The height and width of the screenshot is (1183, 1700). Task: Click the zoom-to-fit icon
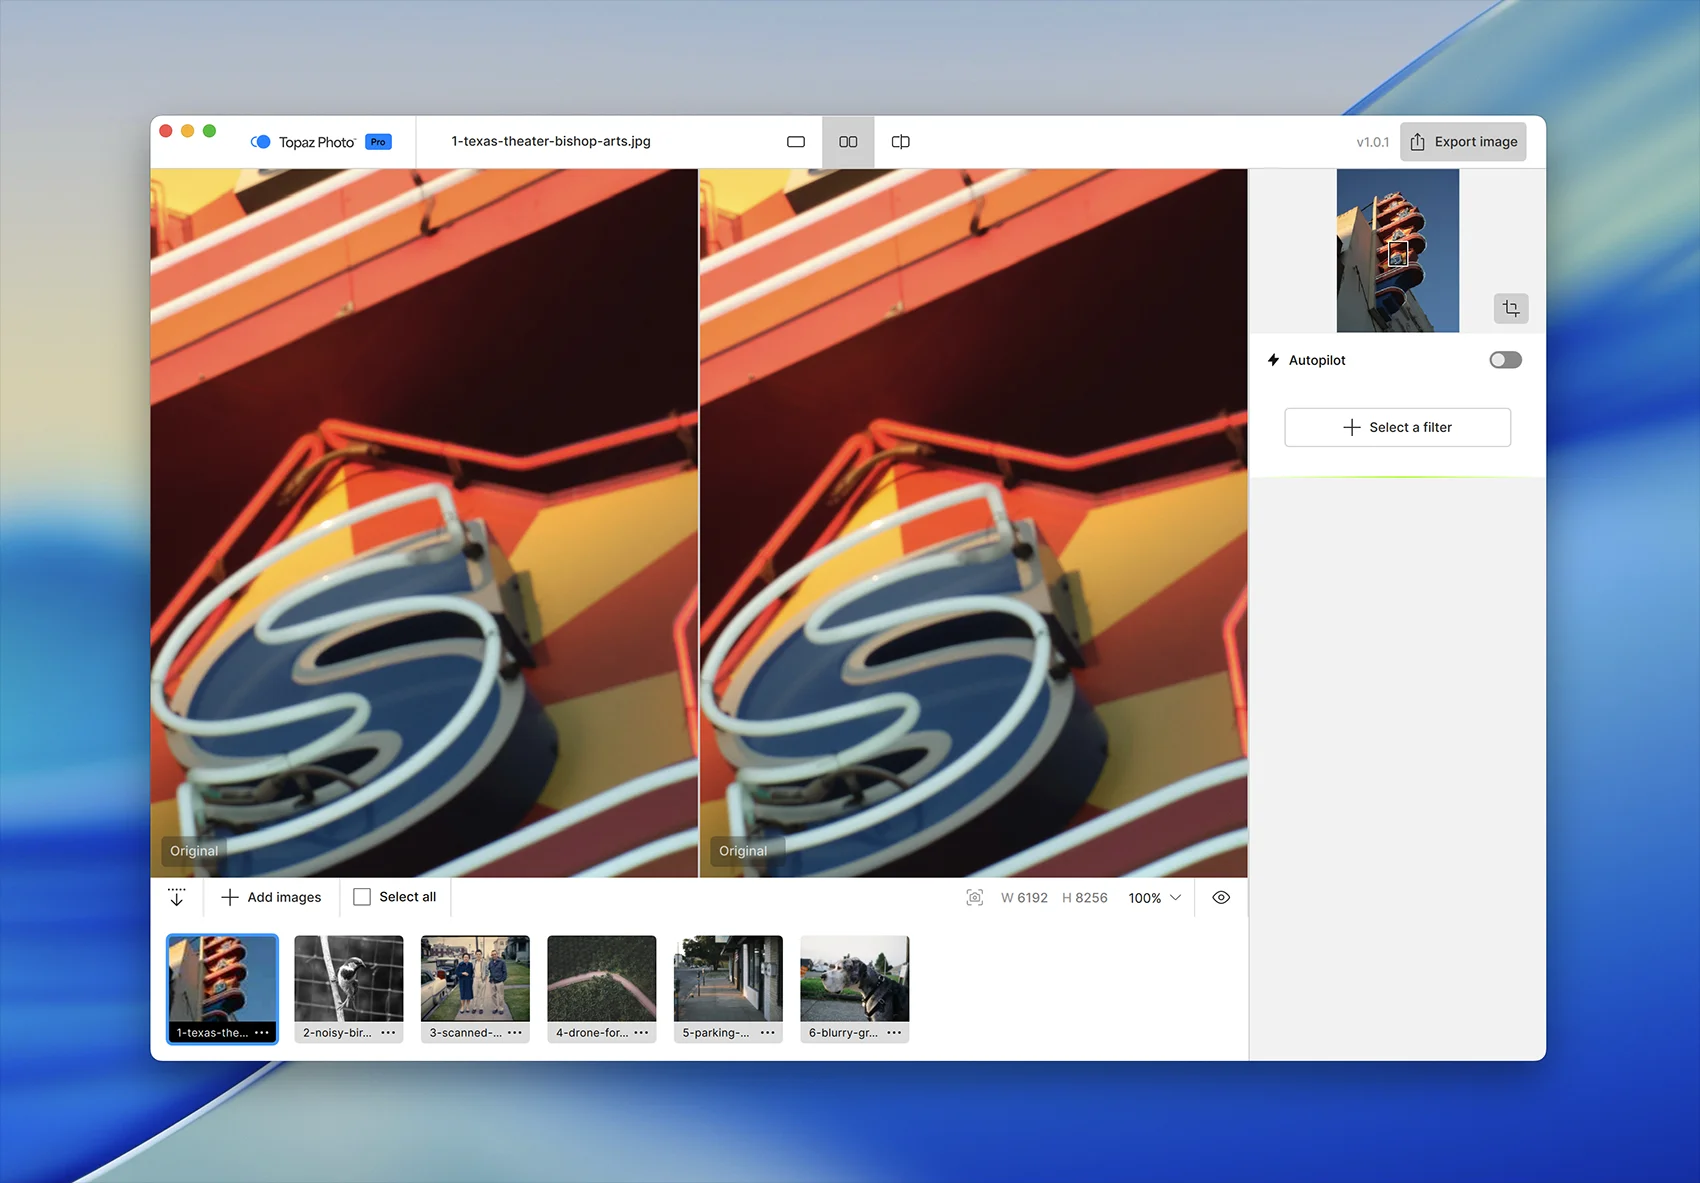975,898
